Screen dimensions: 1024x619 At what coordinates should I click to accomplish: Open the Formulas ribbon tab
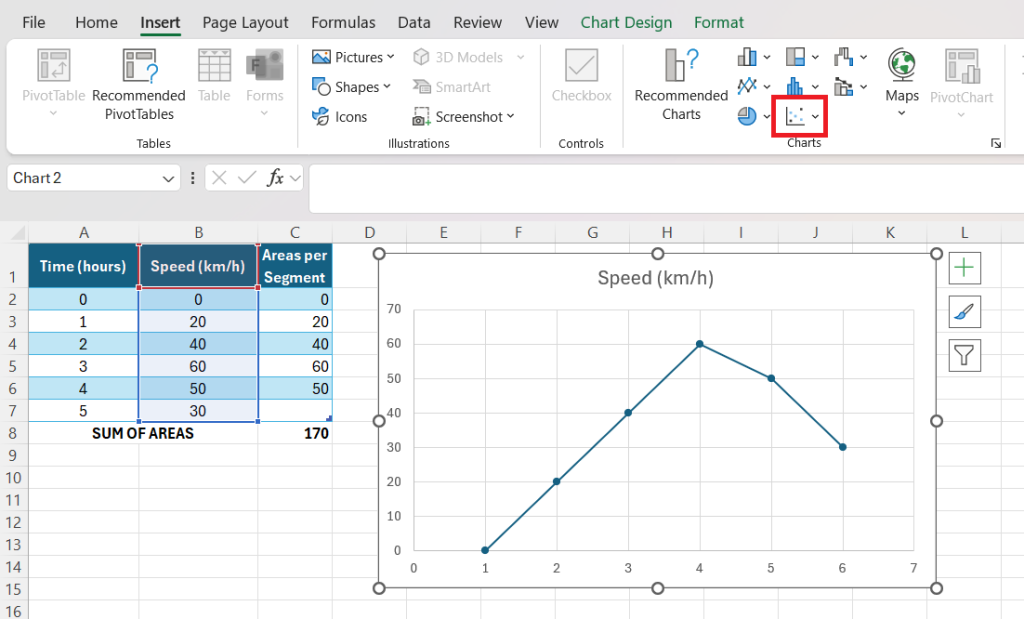pyautogui.click(x=343, y=22)
